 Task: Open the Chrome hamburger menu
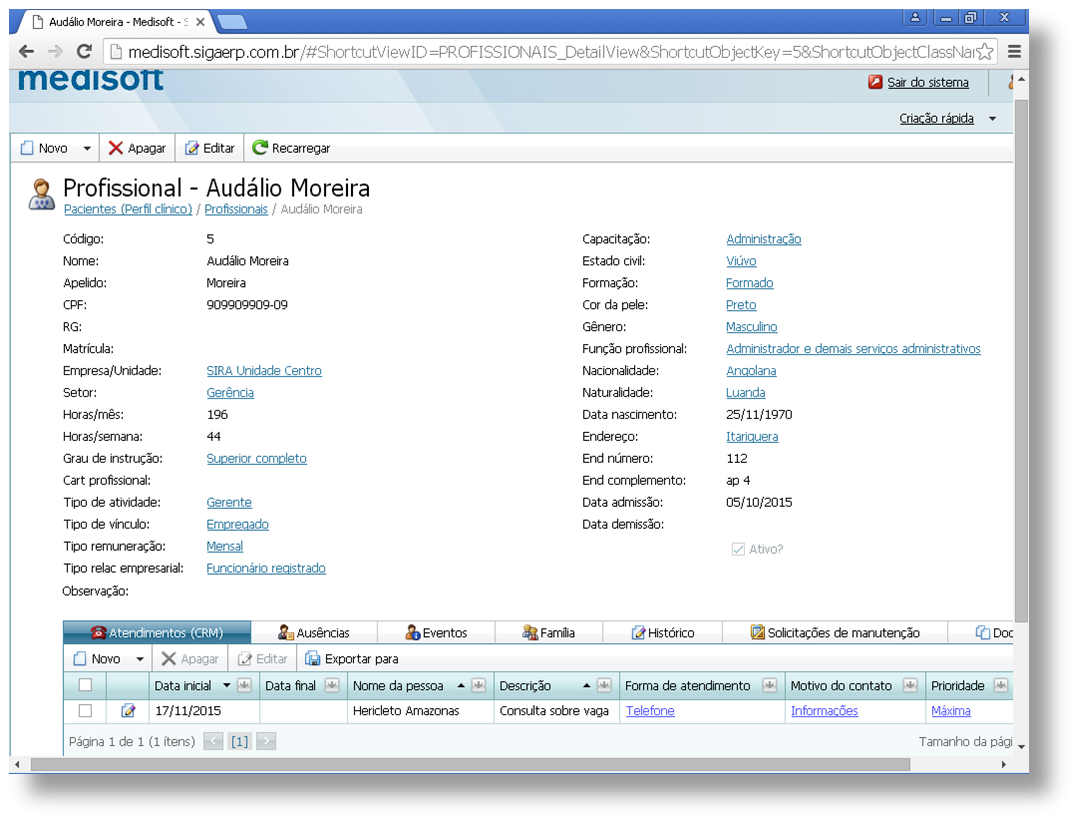click(x=1014, y=52)
